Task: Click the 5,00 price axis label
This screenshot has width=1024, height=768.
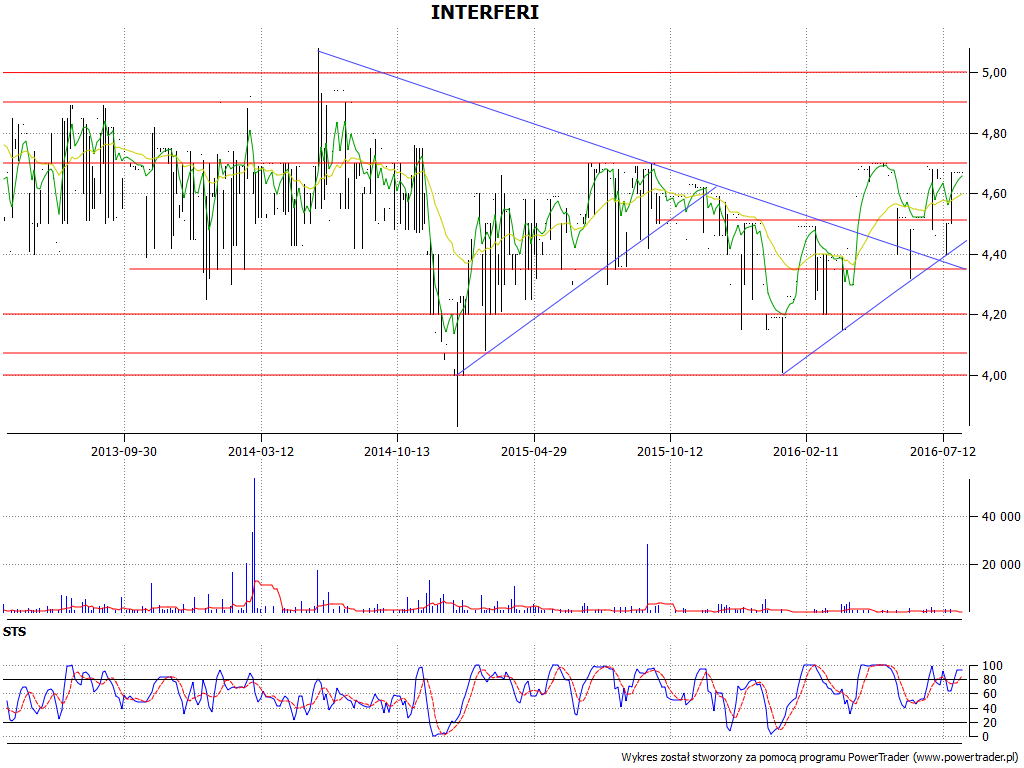Action: coord(994,73)
